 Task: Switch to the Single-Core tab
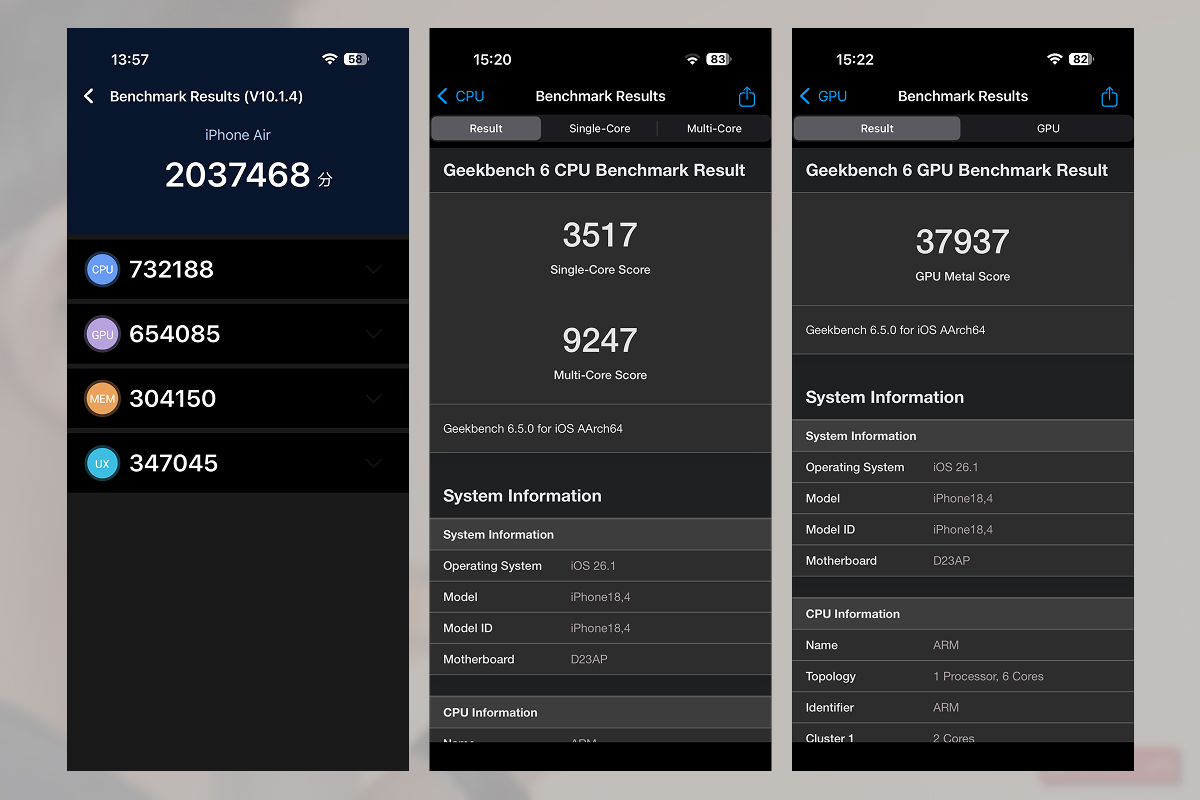click(600, 128)
